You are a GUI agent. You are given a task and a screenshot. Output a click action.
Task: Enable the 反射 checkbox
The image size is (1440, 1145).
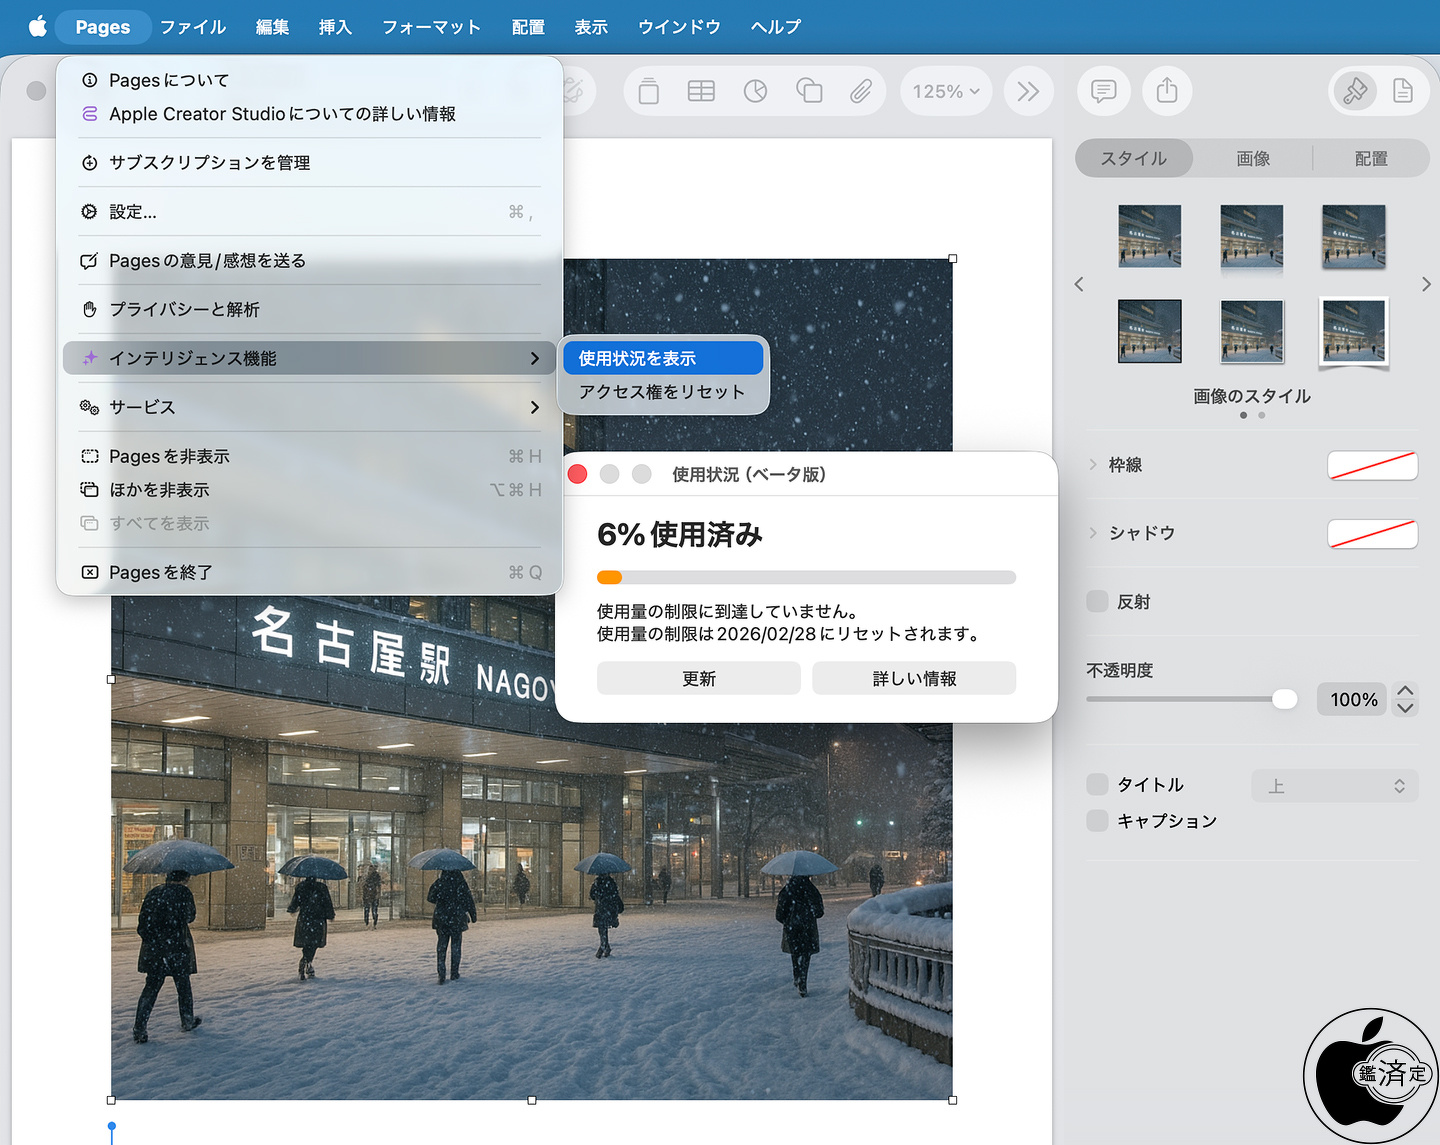click(x=1097, y=601)
